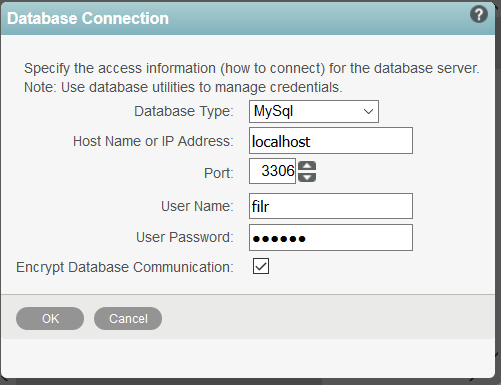Click the User Password label
501x385 pixels.
coord(185,237)
